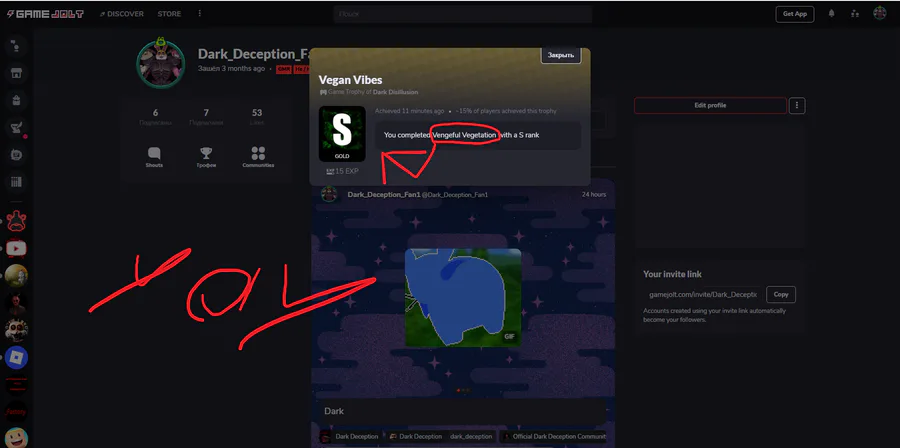900x448 pixels.
Task: Click the search field in top bar
Action: tap(463, 14)
